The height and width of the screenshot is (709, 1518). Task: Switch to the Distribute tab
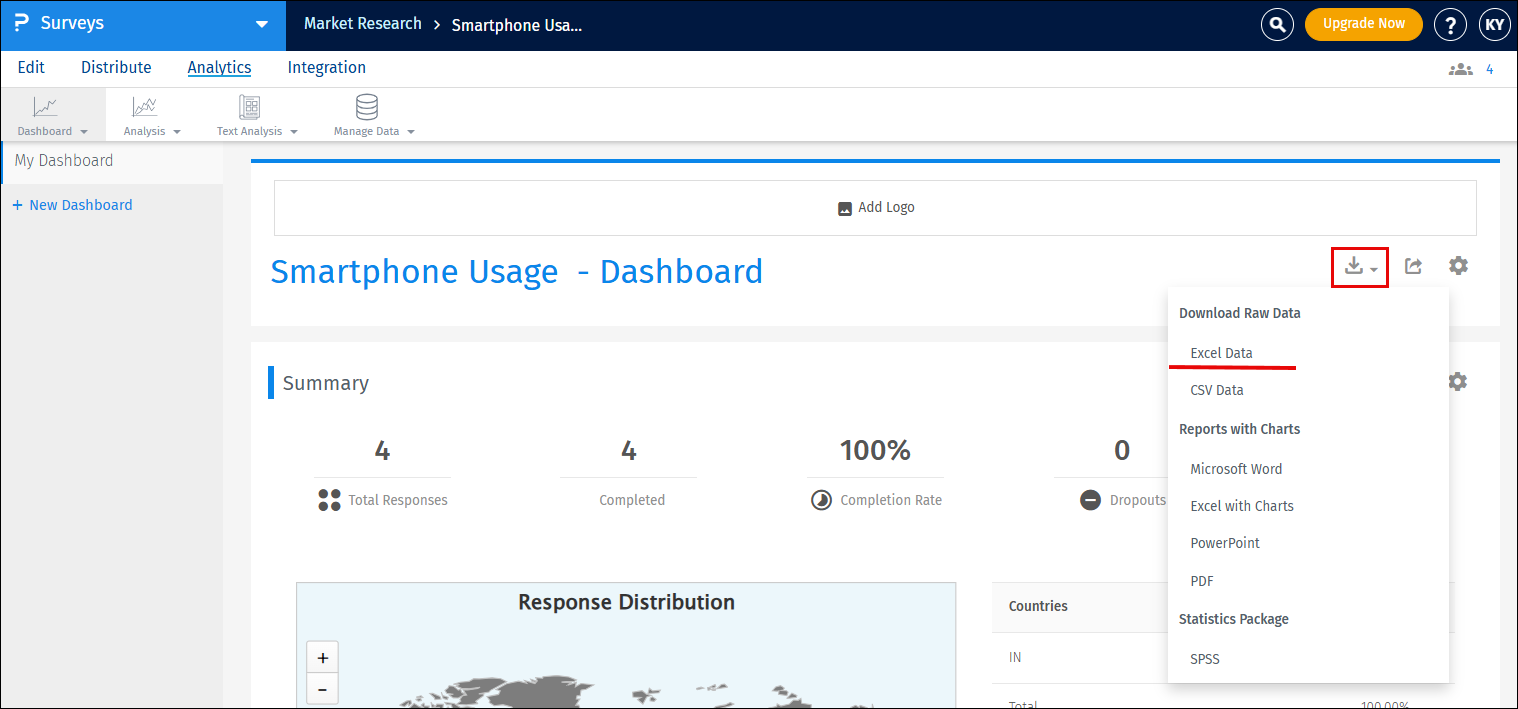coord(116,68)
